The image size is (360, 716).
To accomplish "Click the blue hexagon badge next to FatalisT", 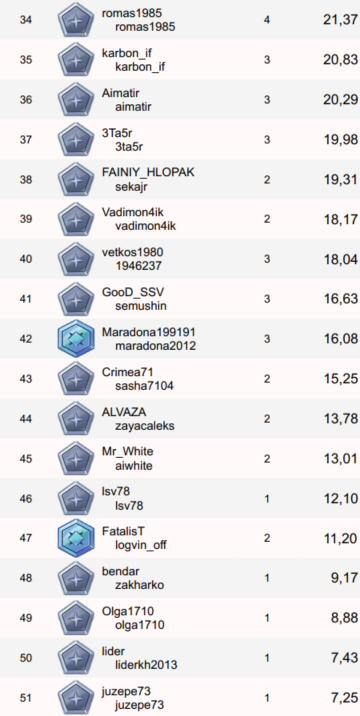I will 76,538.
